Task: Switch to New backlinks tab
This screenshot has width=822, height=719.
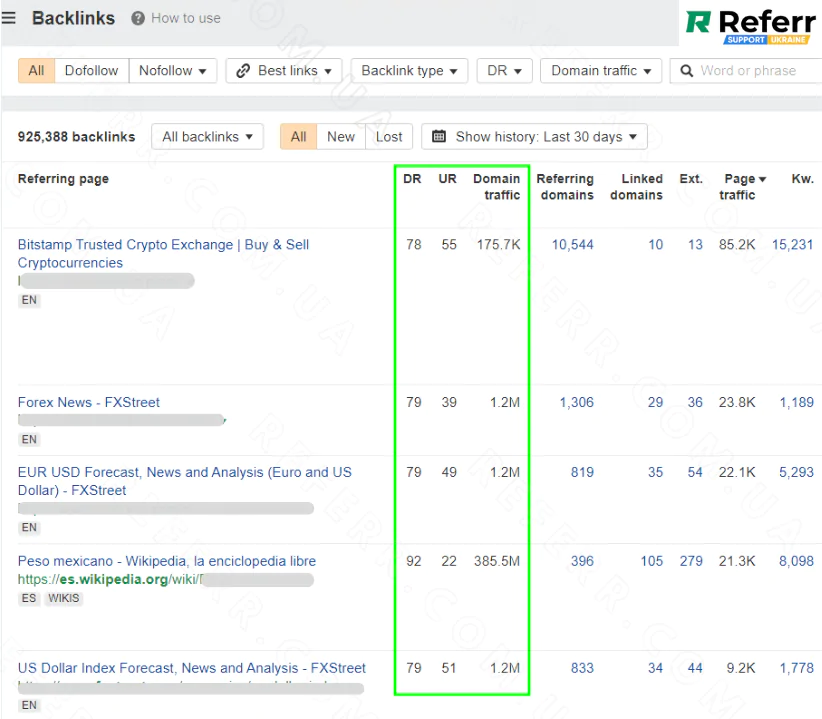Action: [x=341, y=137]
